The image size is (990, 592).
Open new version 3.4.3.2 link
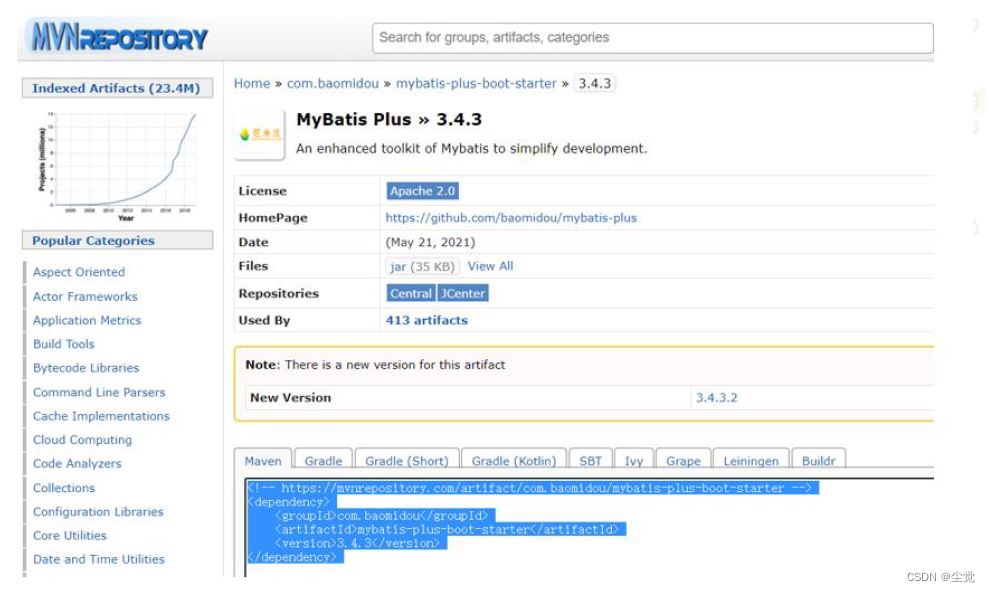coord(717,398)
